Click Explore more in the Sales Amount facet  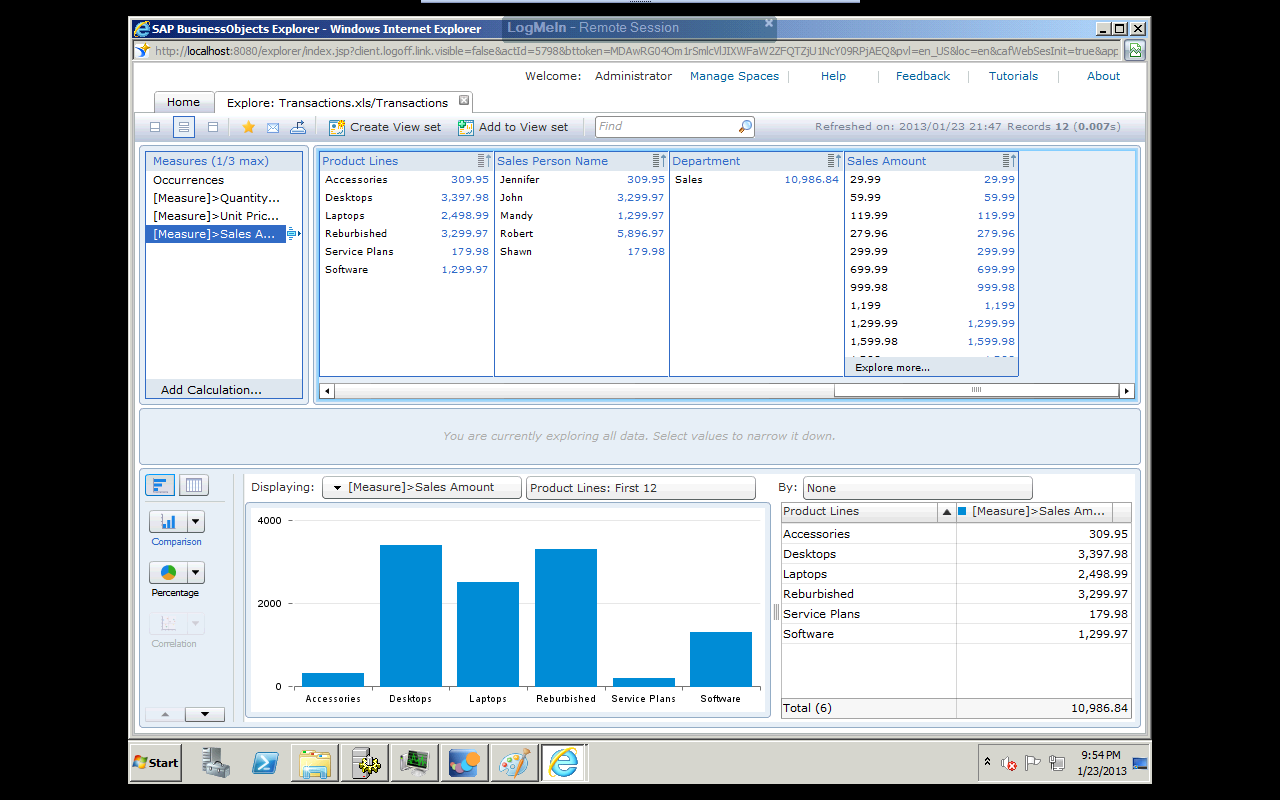(x=892, y=368)
